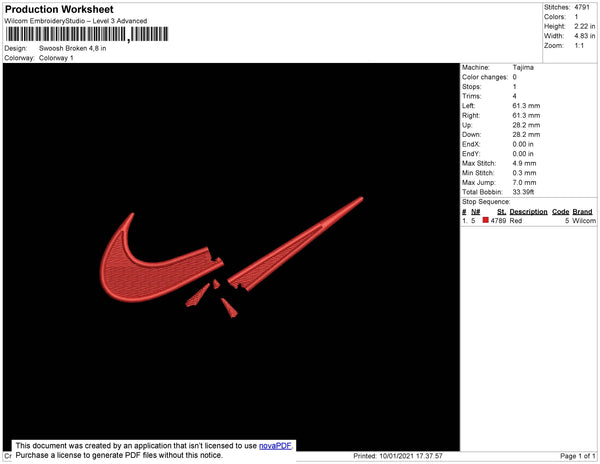Select the 'Down:' label
Image resolution: width=600 pixels, height=464 pixels.
[x=471, y=135]
